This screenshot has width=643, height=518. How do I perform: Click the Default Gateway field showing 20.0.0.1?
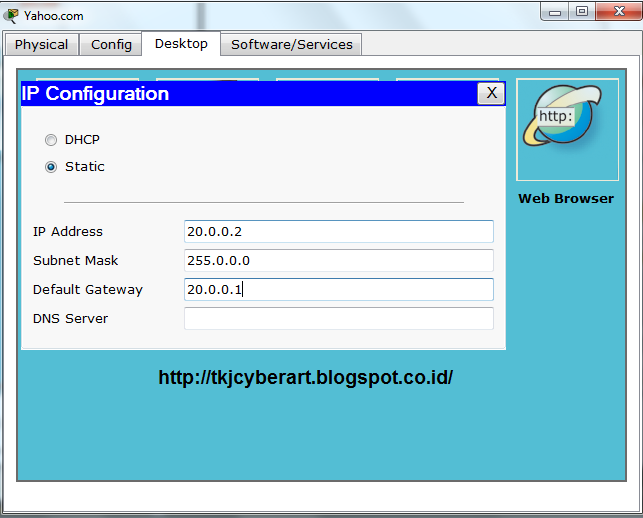[x=339, y=290]
